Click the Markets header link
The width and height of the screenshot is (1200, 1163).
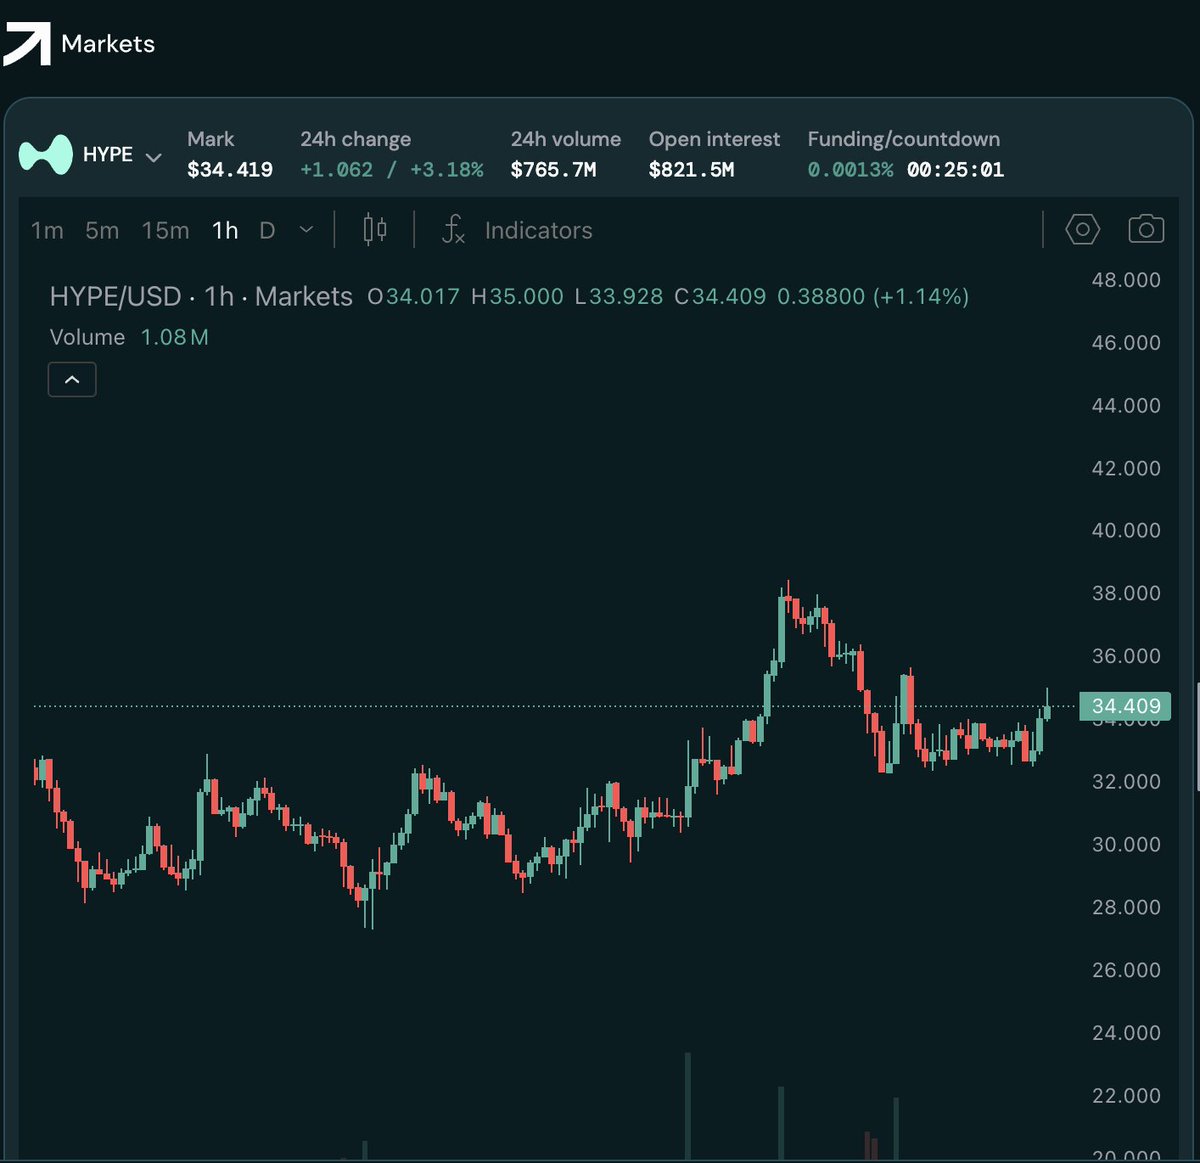point(108,44)
